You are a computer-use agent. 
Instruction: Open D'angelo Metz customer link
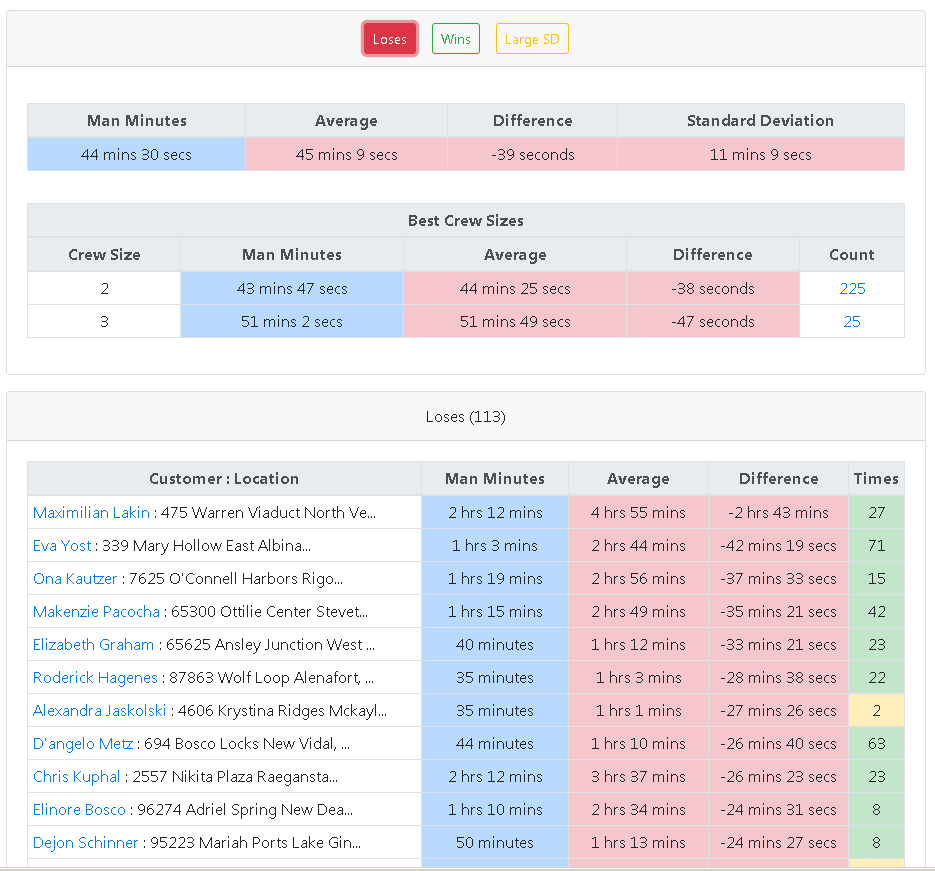click(x=83, y=743)
